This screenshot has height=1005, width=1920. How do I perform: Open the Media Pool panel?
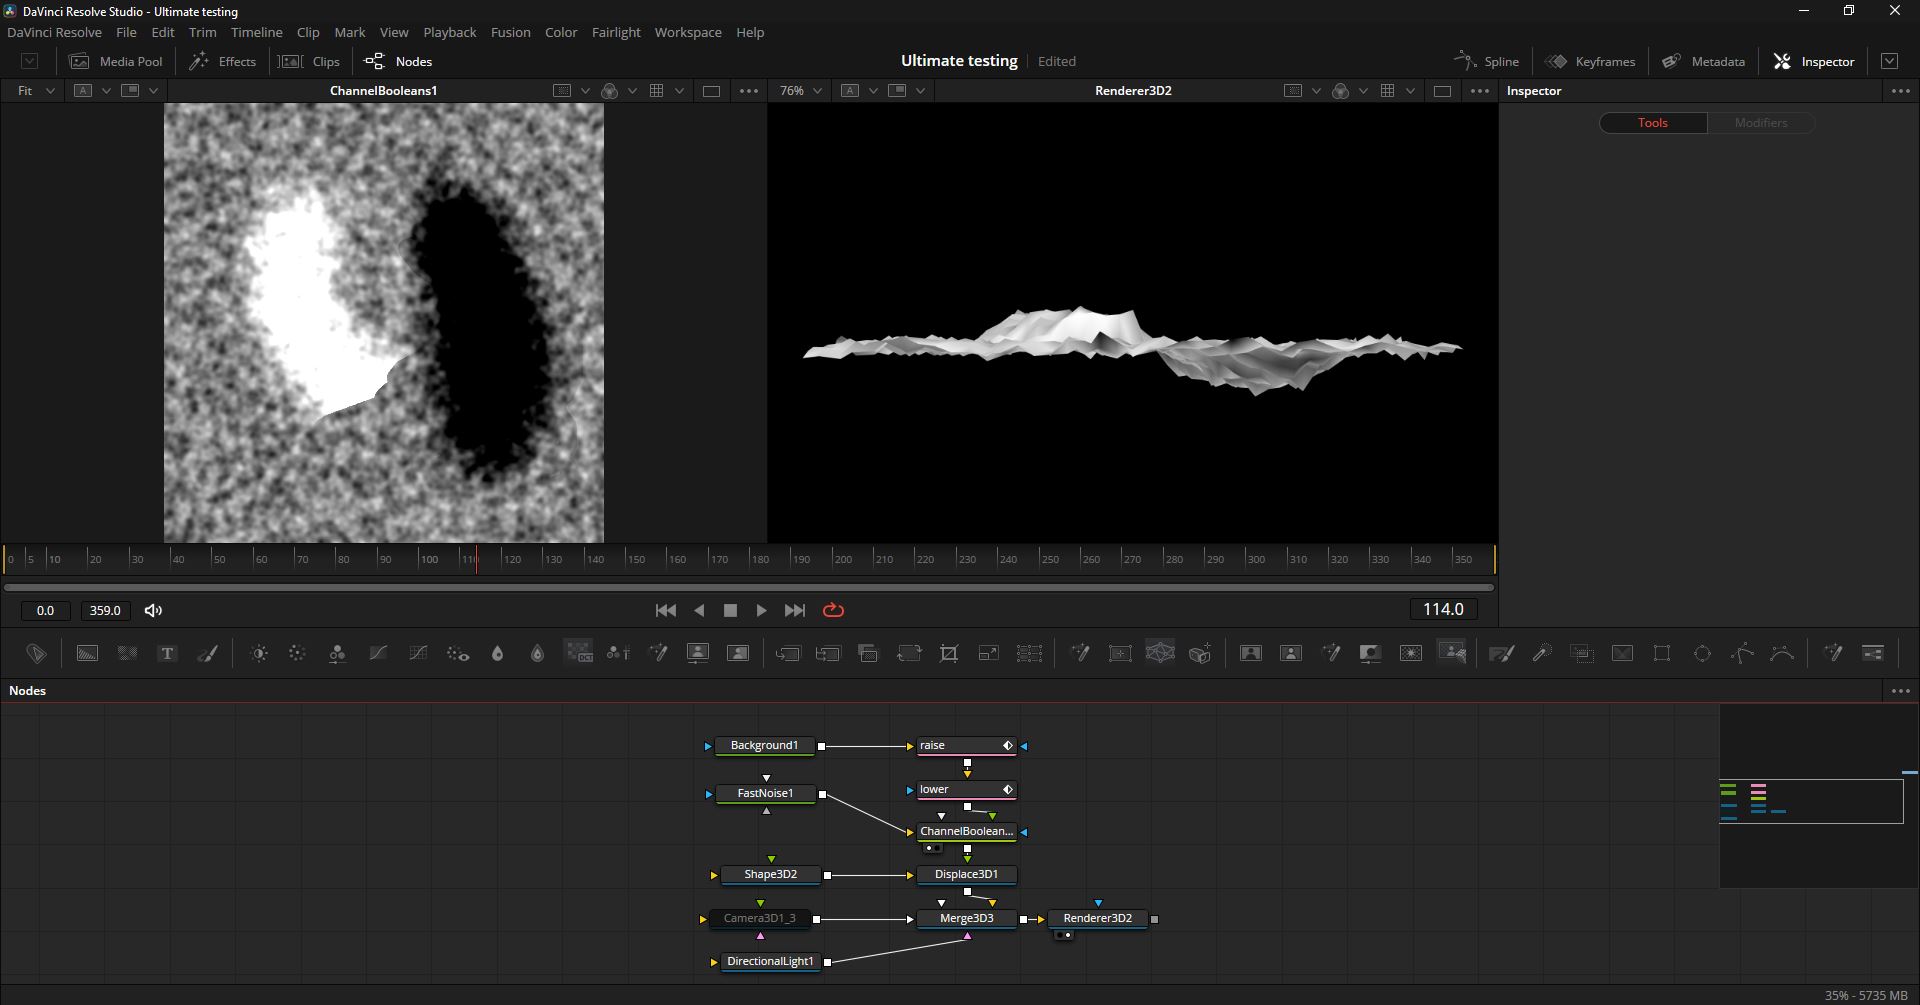click(115, 61)
